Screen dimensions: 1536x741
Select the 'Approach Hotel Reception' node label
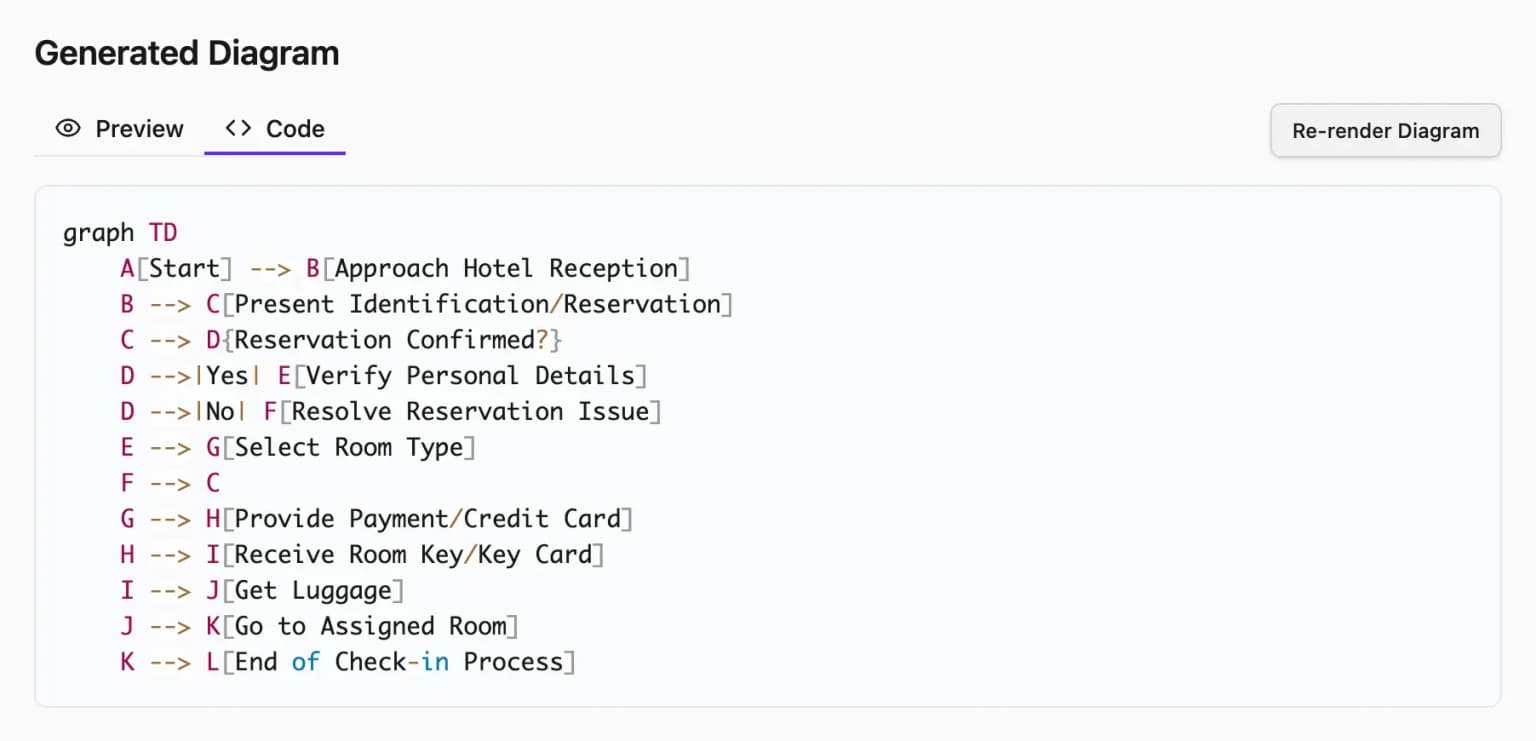[496, 268]
